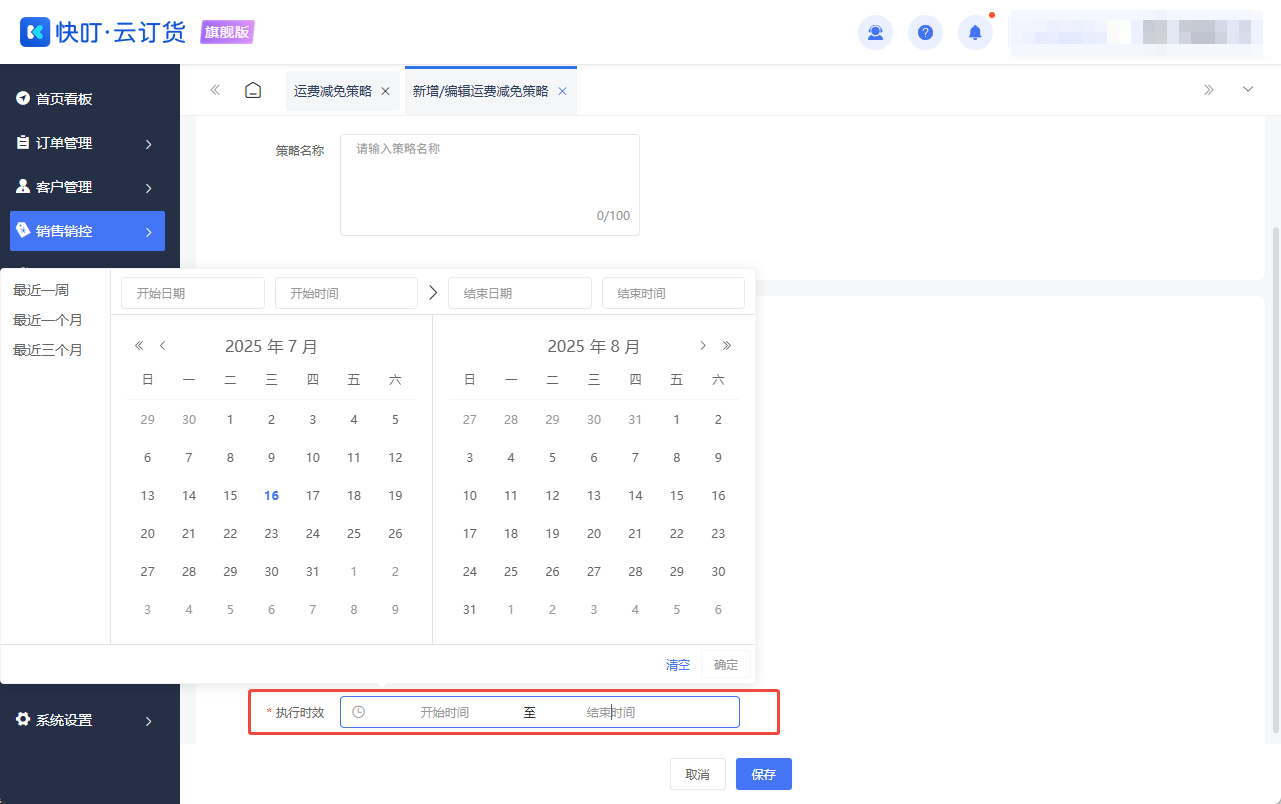Click the 系统设置 gear icon

[x=23, y=719]
